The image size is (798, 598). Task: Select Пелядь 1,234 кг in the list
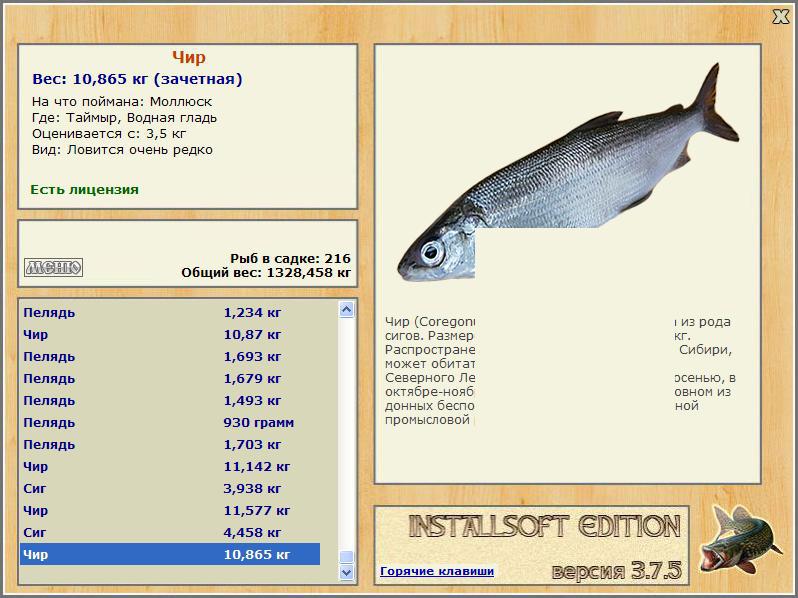170,312
